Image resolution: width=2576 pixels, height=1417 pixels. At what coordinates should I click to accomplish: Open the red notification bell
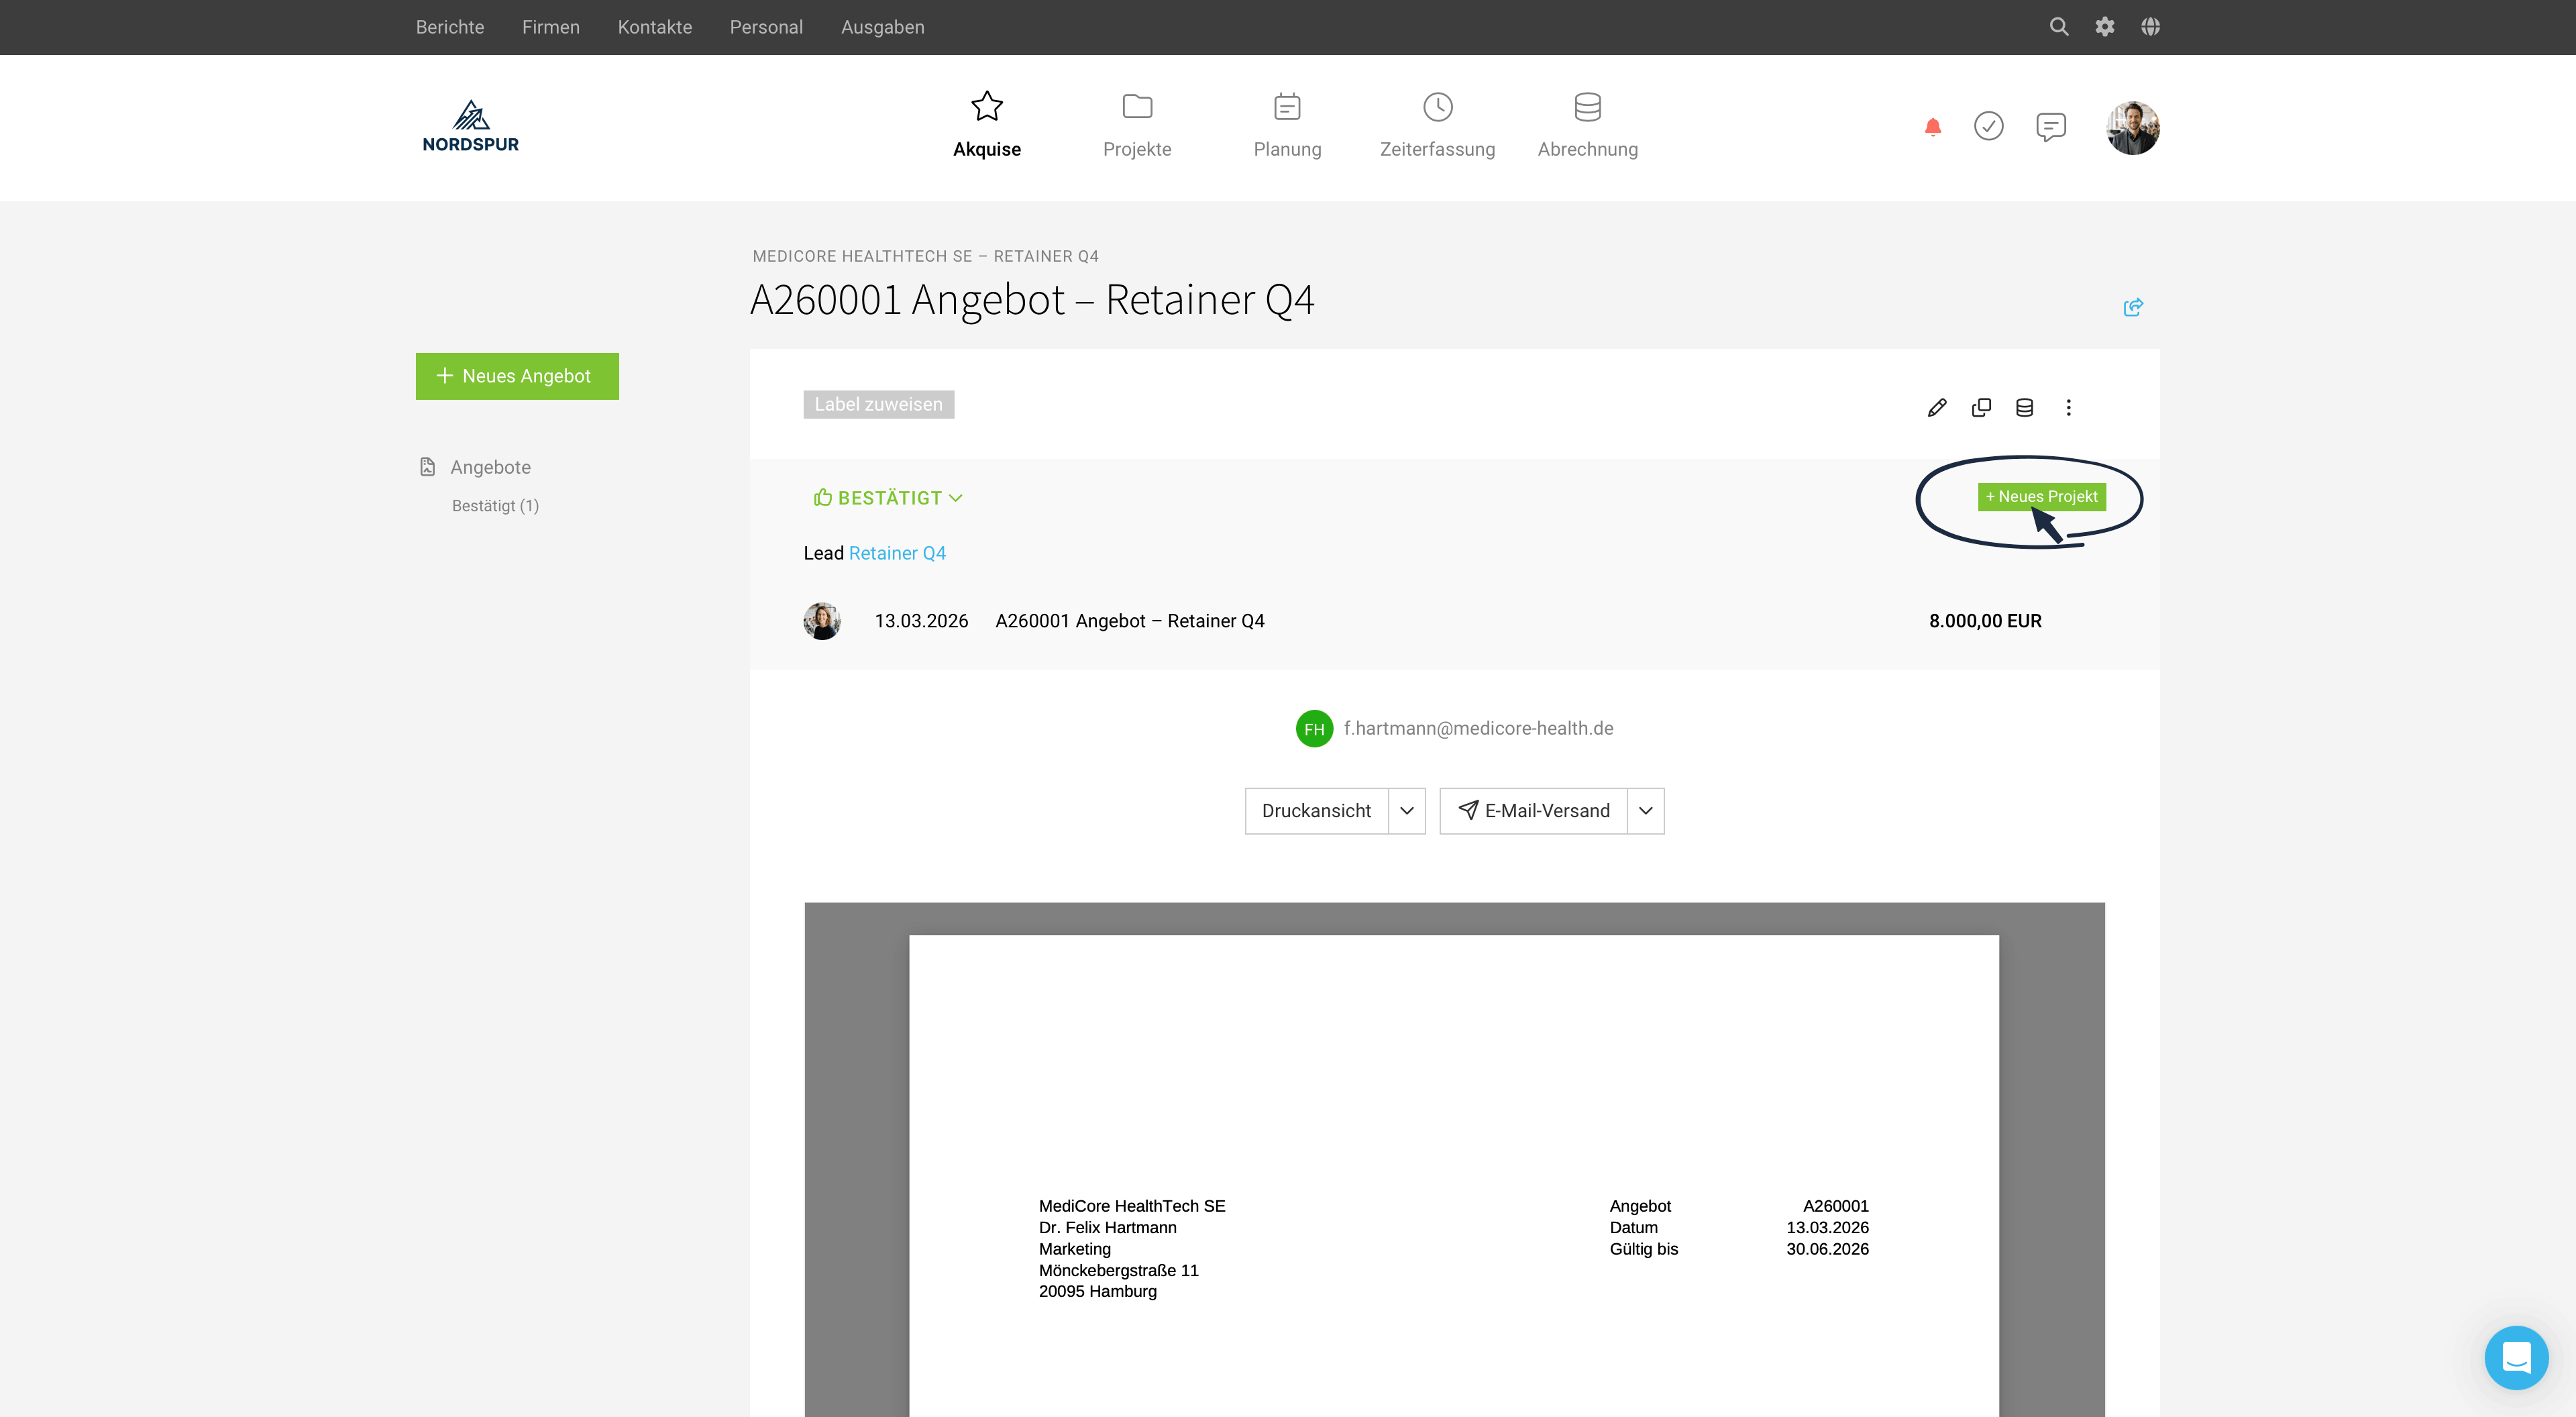(x=1932, y=127)
